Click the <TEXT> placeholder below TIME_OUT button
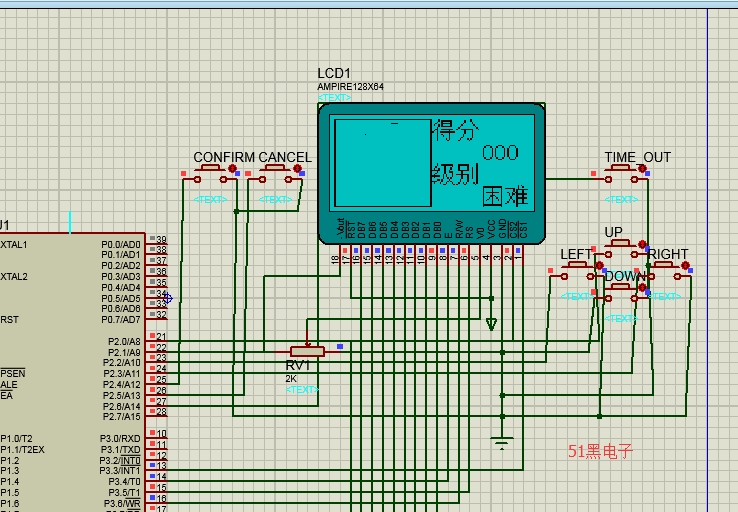 (x=621, y=200)
